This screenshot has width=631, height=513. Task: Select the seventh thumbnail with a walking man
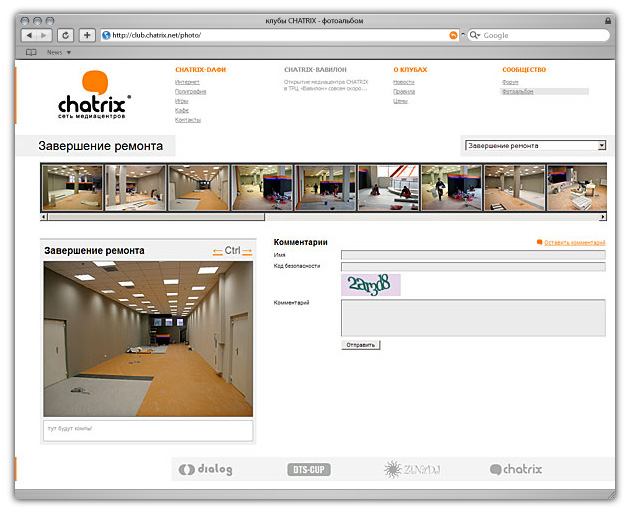452,187
